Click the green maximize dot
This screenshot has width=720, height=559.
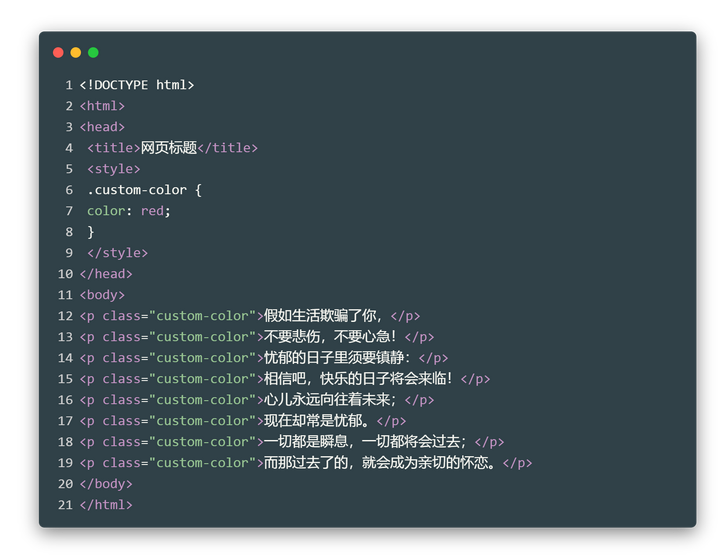point(93,52)
